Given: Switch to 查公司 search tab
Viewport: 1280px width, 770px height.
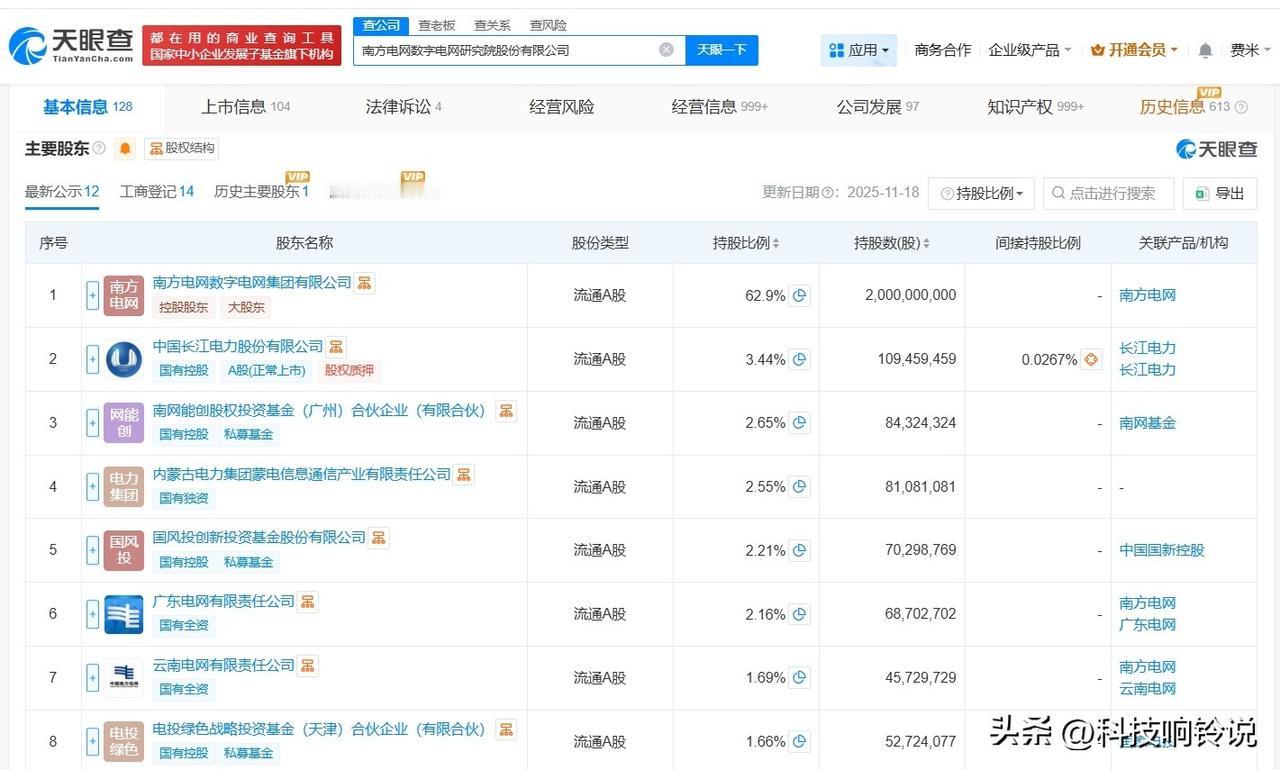Looking at the screenshot, I should pyautogui.click(x=381, y=25).
